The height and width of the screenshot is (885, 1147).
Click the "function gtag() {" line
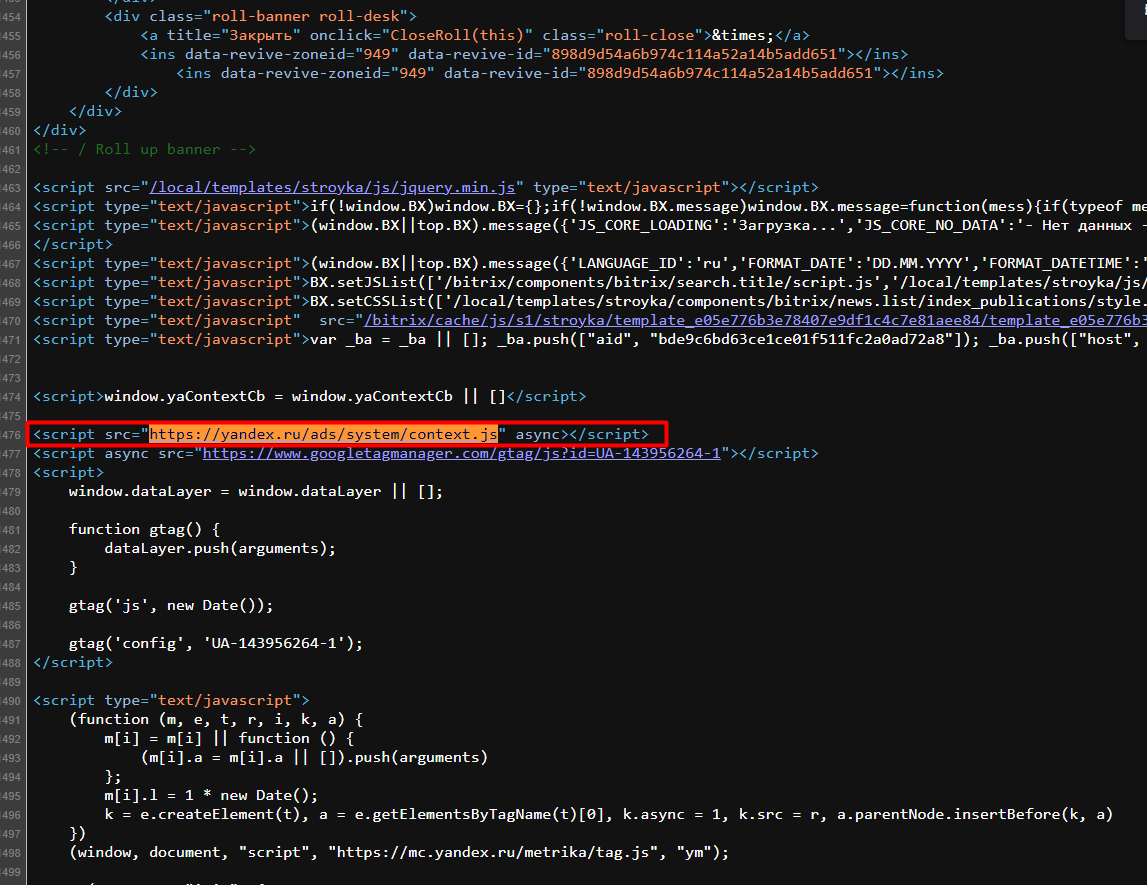click(144, 530)
